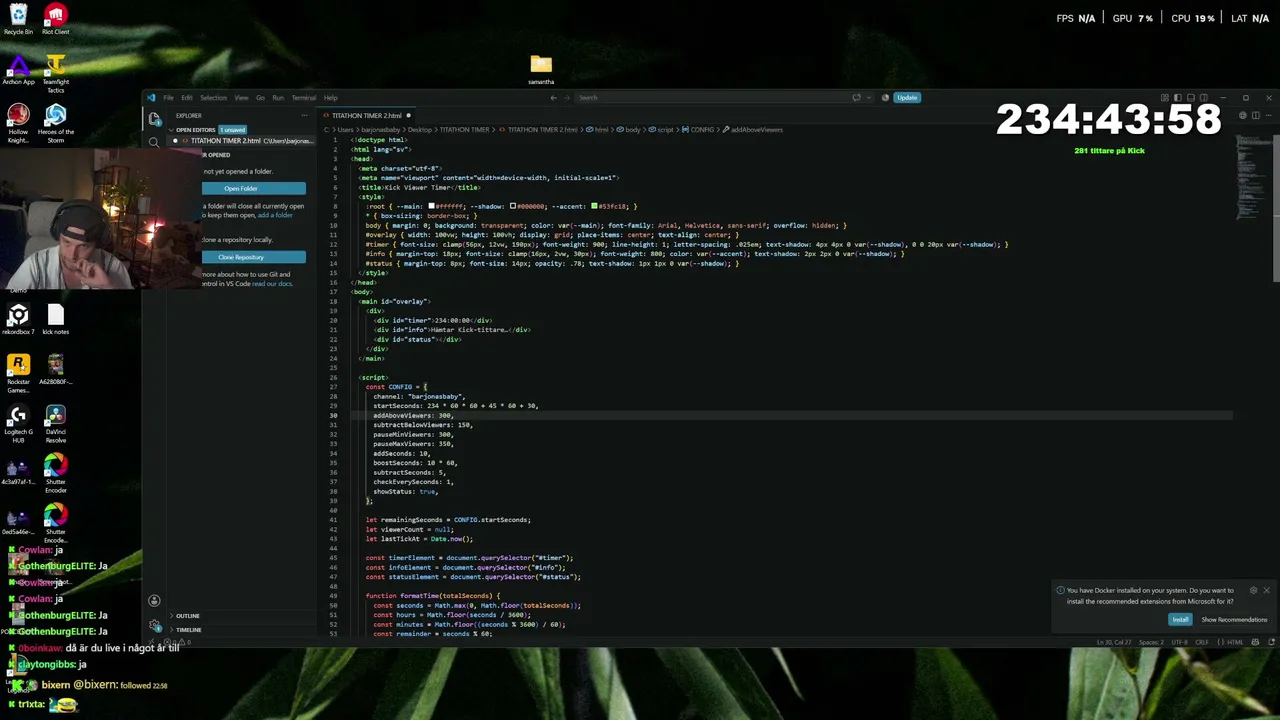The image size is (1280, 720).
Task: Click the #ffffff main color swatch
Action: [x=431, y=207]
